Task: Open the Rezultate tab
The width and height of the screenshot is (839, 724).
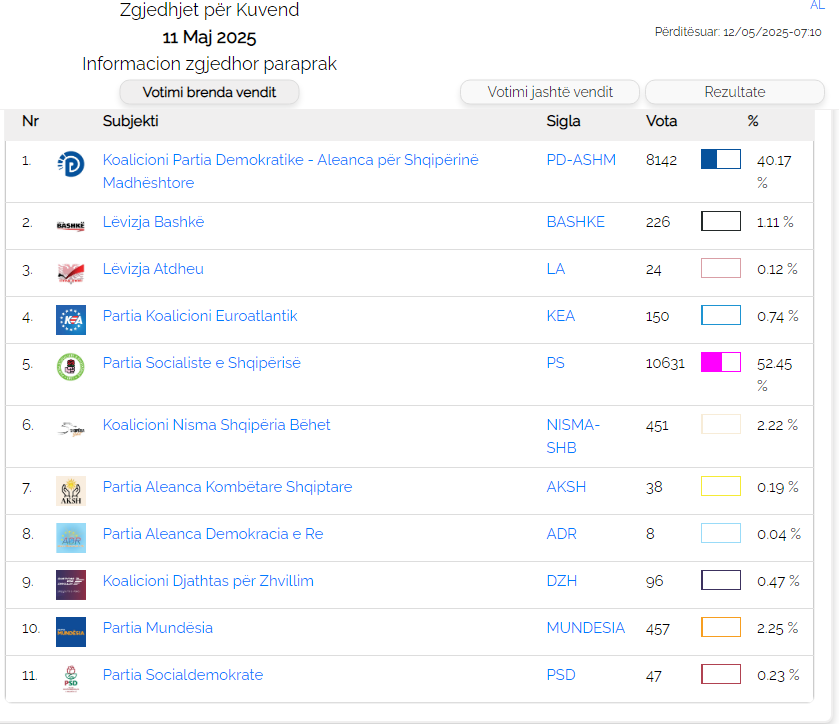Action: [735, 92]
